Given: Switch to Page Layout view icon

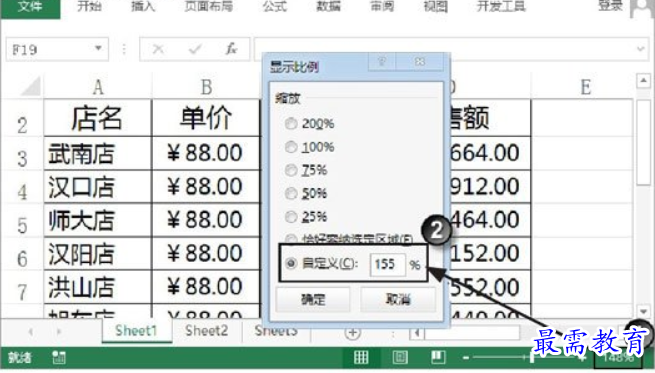Looking at the screenshot, I should point(400,357).
